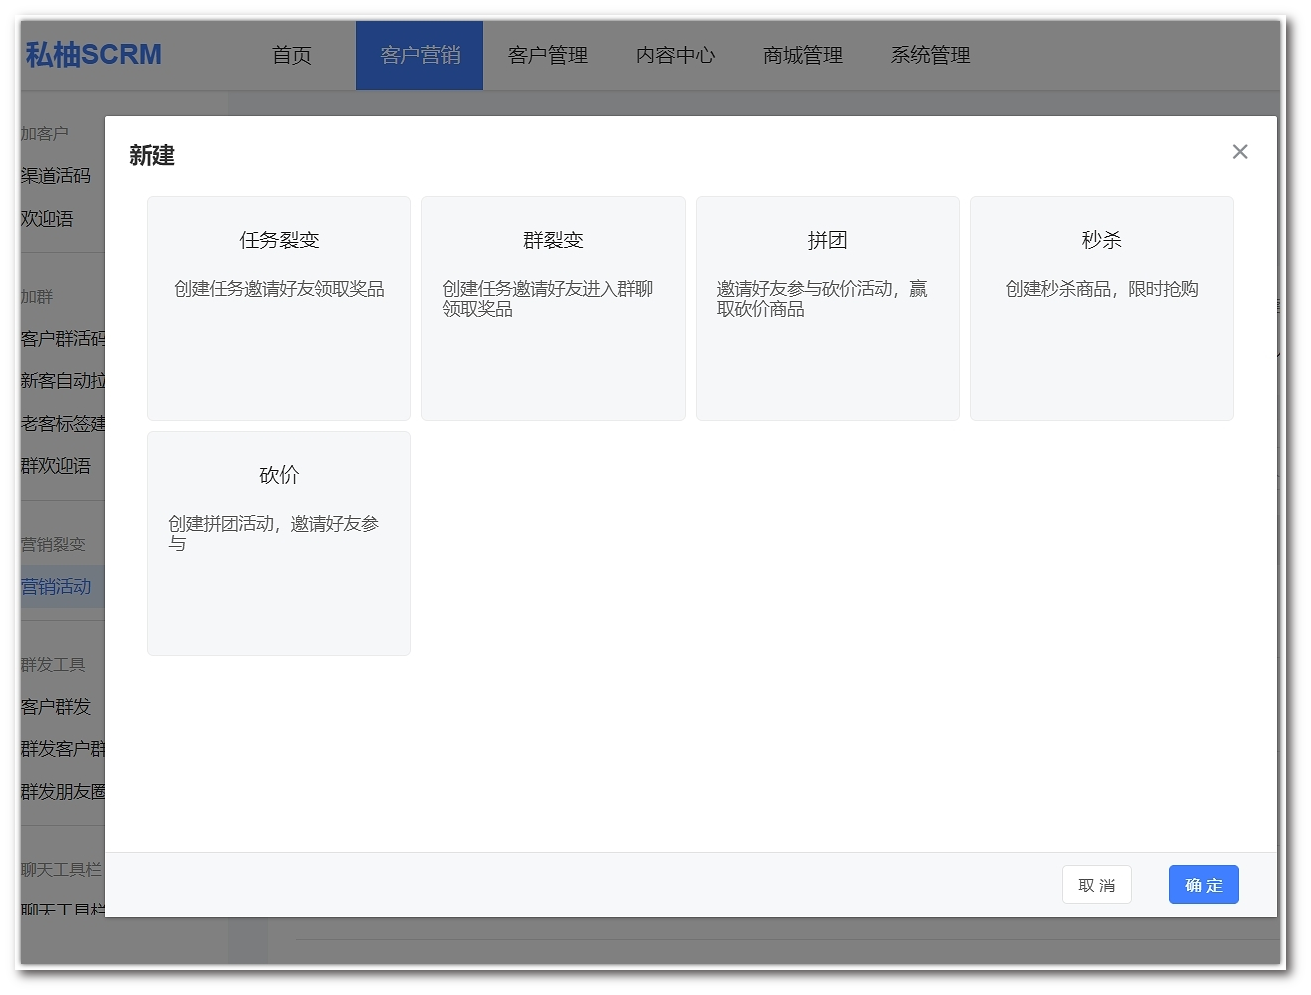Open 客户群发 in the sidebar
The height and width of the screenshot is (995, 1311).
[56, 707]
